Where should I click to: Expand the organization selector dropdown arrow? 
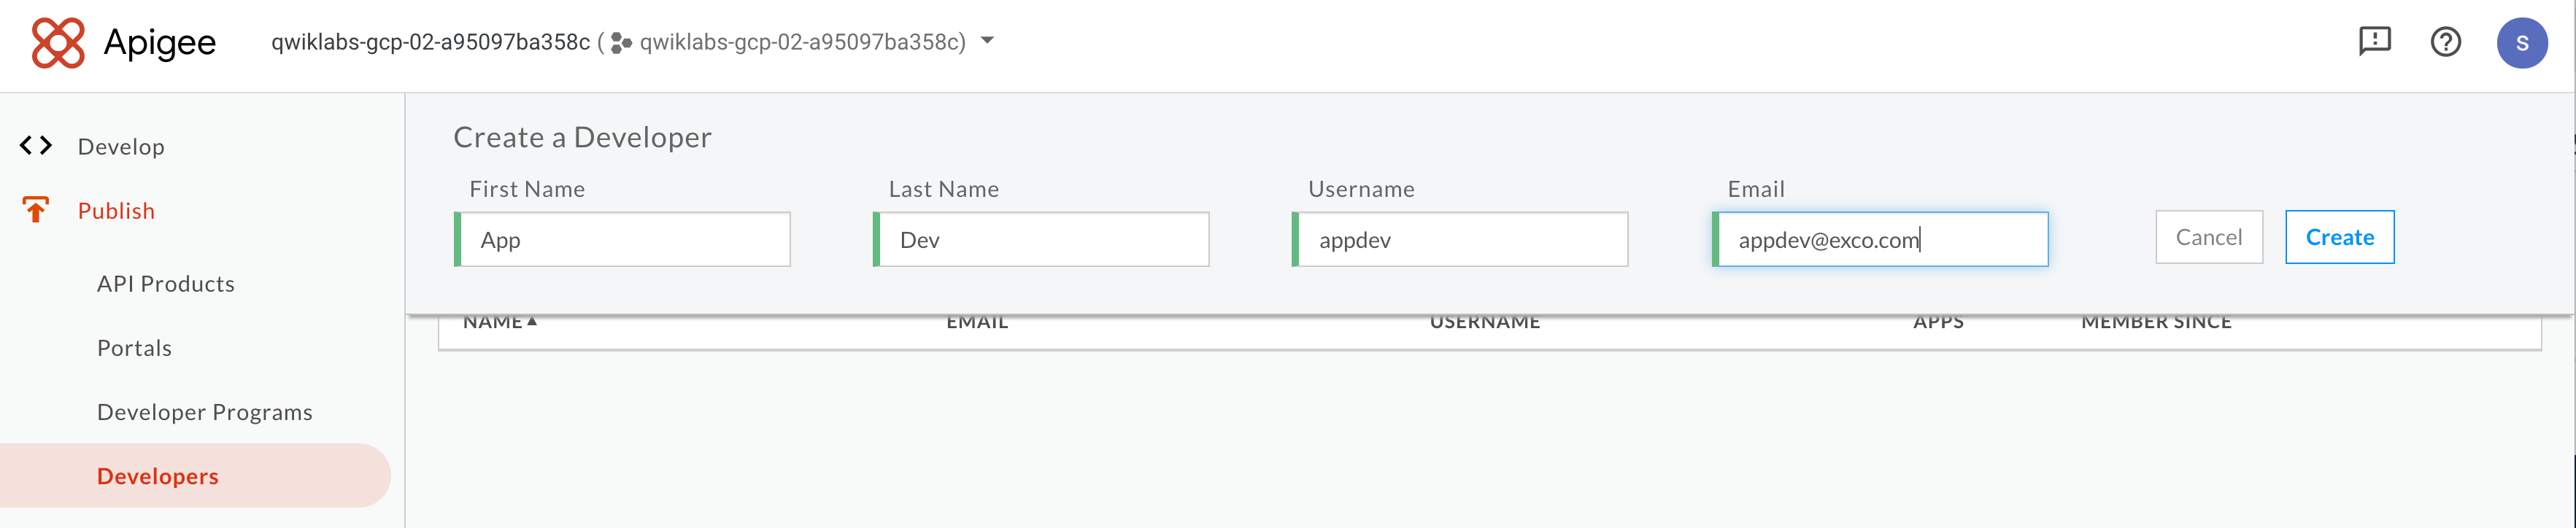[x=987, y=41]
